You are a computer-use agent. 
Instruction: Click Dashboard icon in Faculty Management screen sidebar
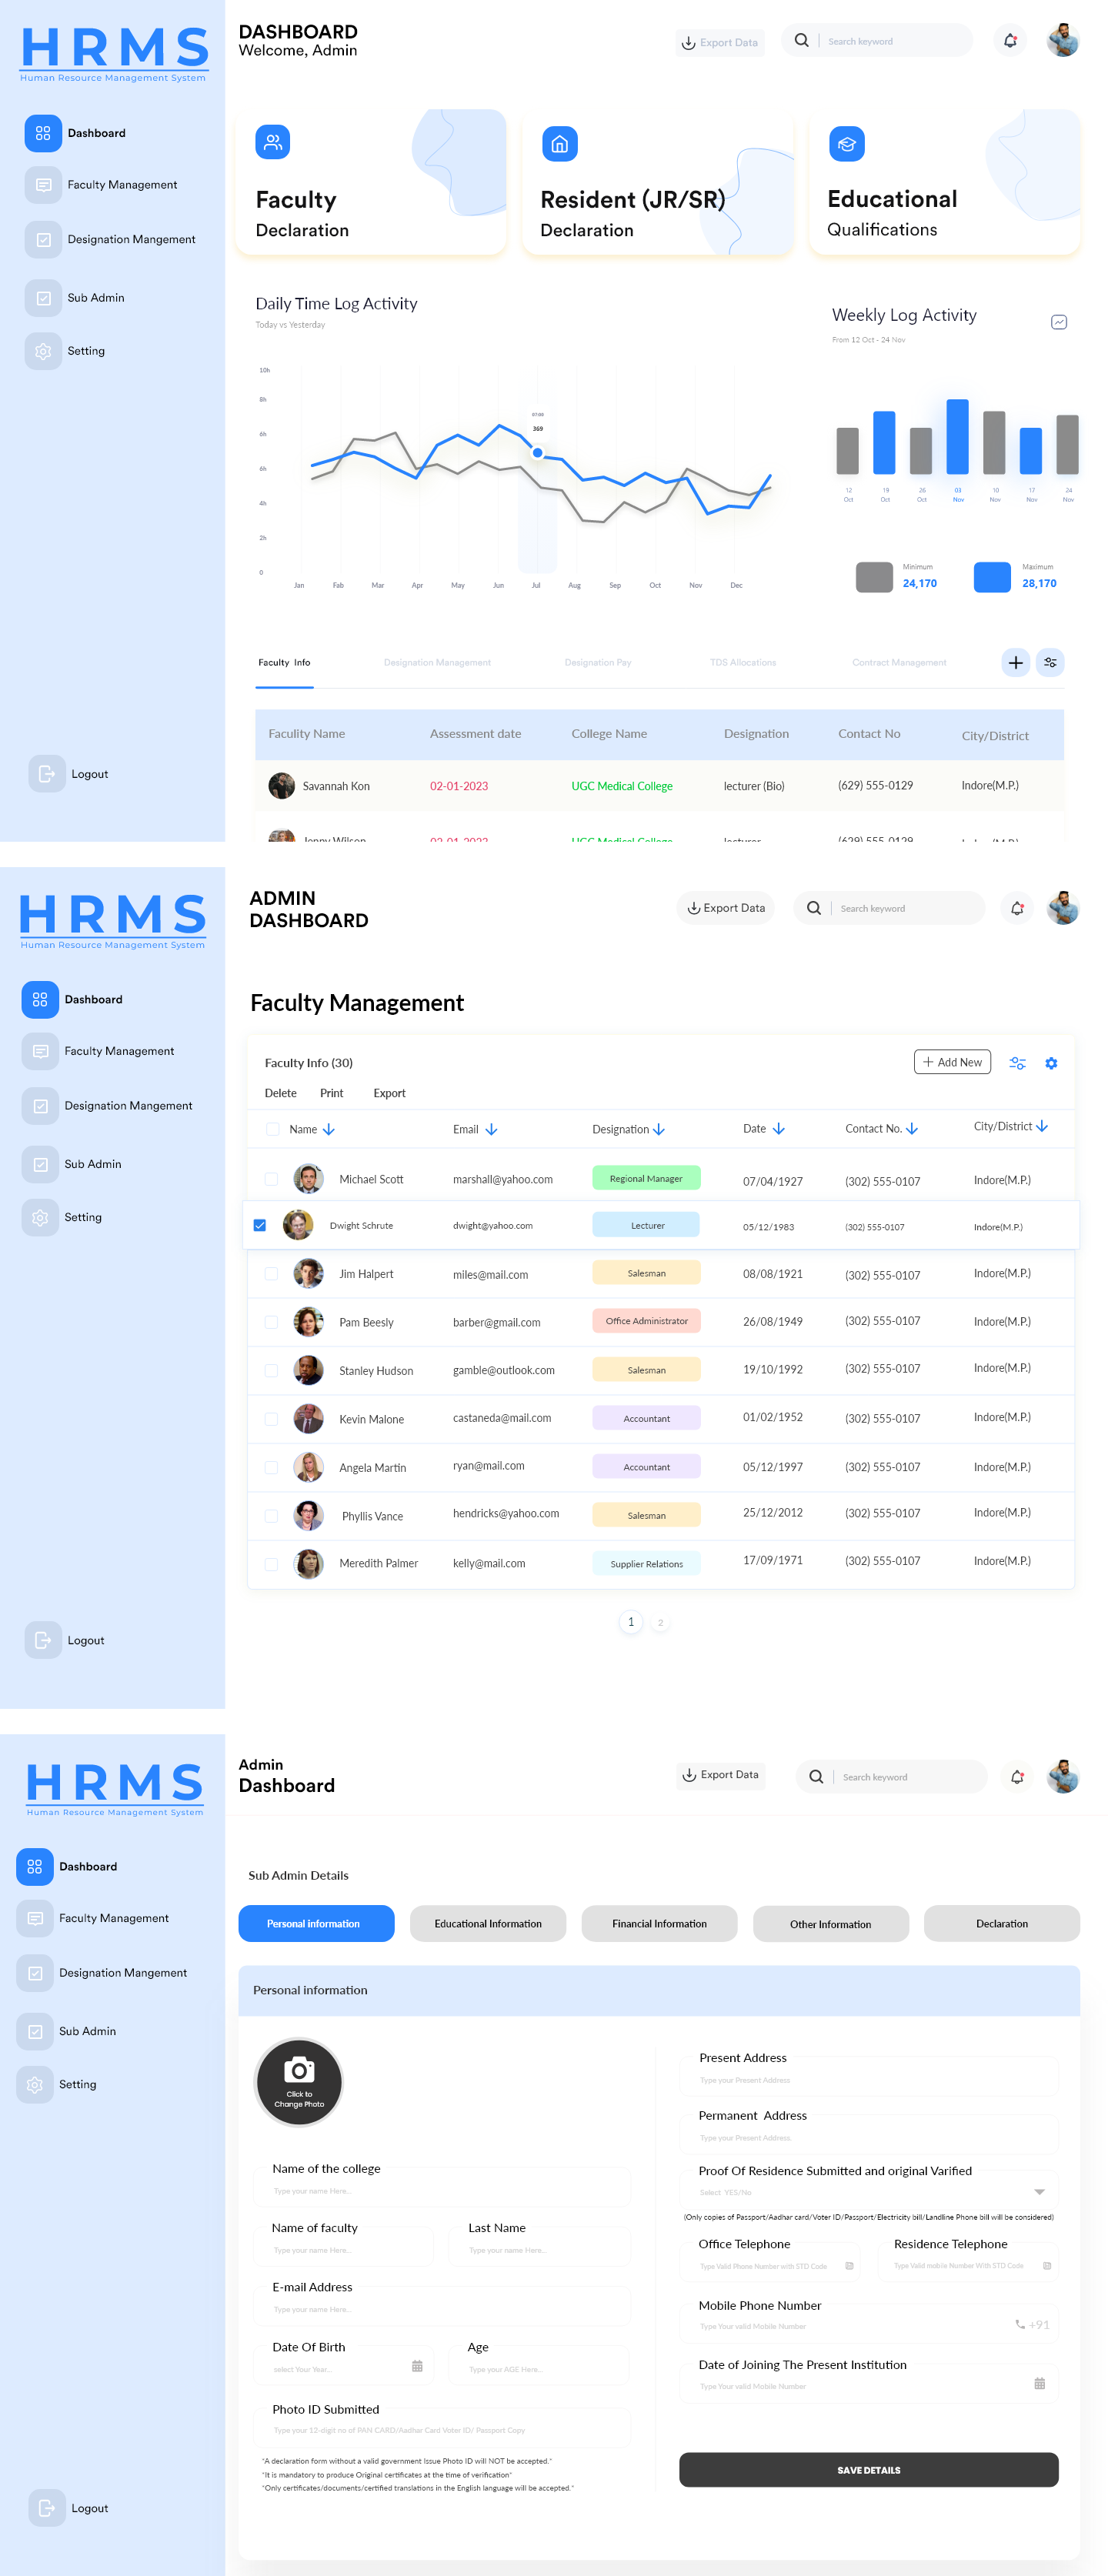[40, 999]
